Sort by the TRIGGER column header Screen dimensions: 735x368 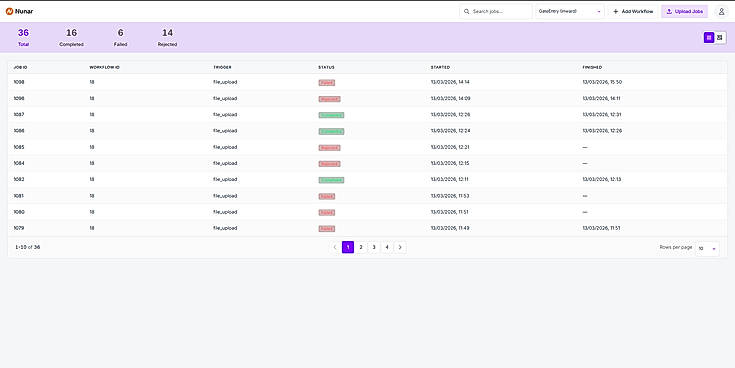[222, 68]
